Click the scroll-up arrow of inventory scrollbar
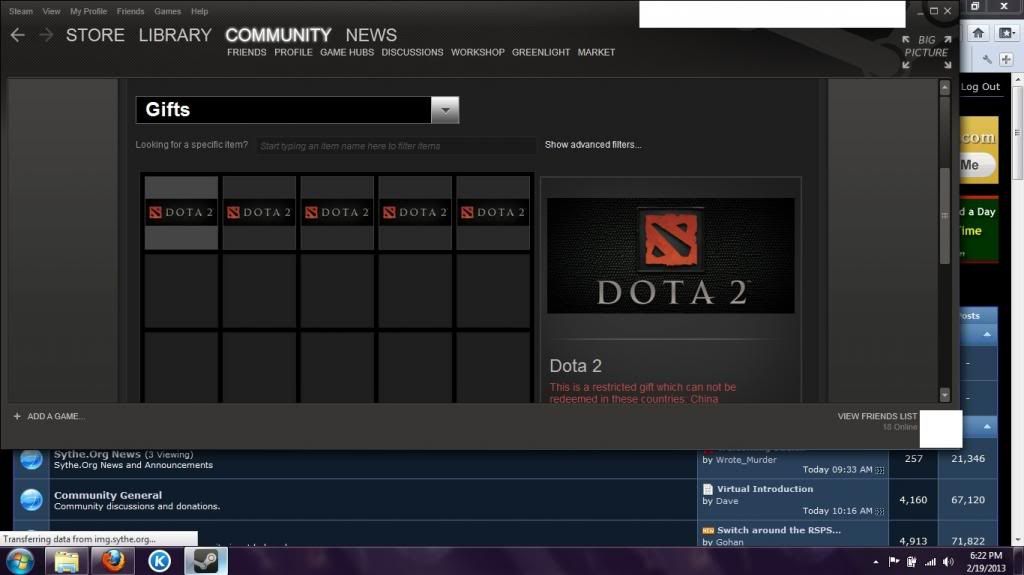 pyautogui.click(x=944, y=87)
